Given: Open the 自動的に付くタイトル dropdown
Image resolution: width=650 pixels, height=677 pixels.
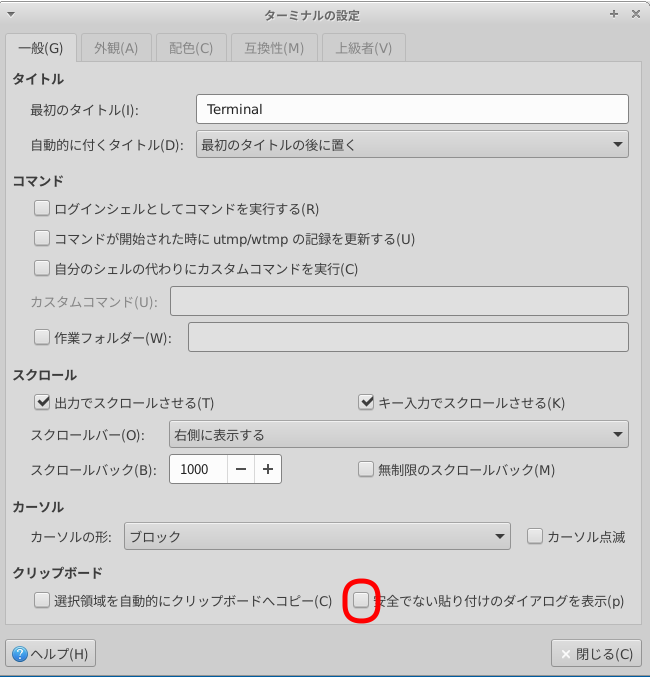Looking at the screenshot, I should pyautogui.click(x=412, y=145).
